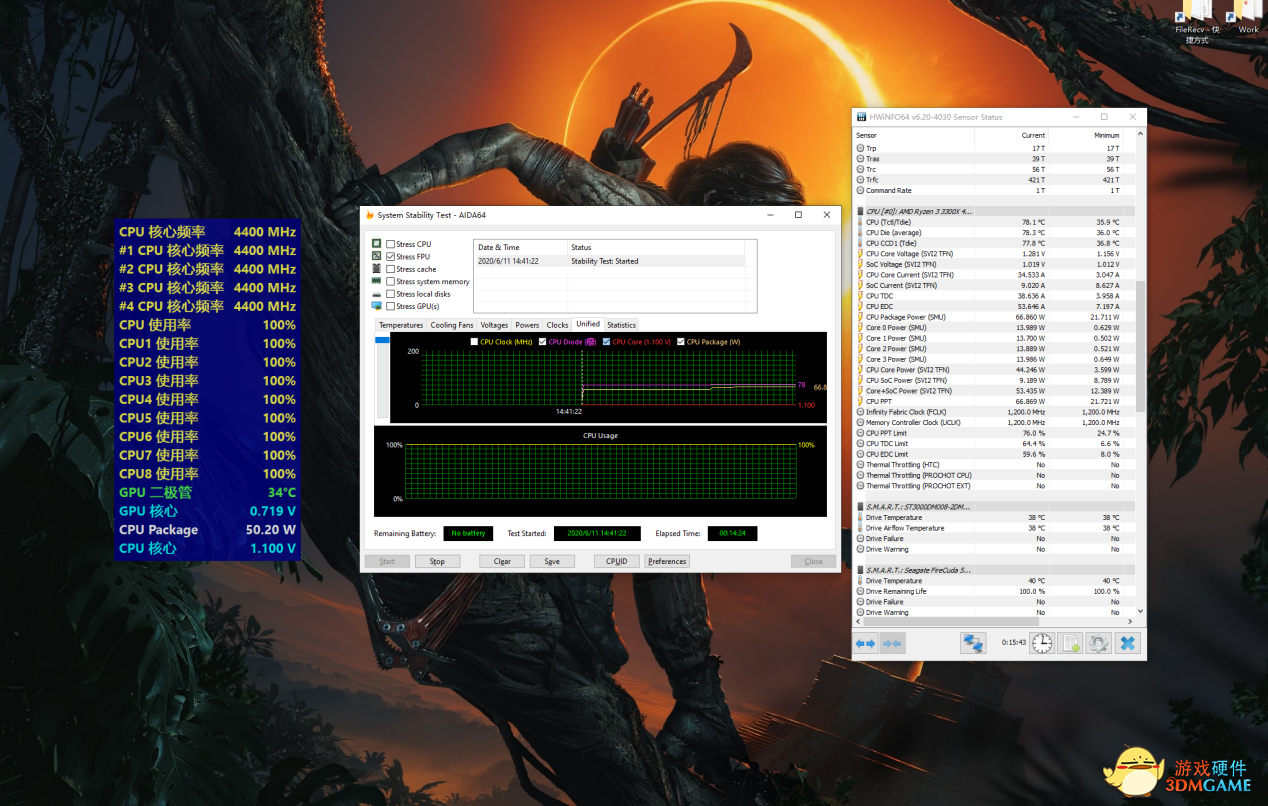Click Date & Time log column header
This screenshot has height=806, width=1268.
[x=521, y=247]
